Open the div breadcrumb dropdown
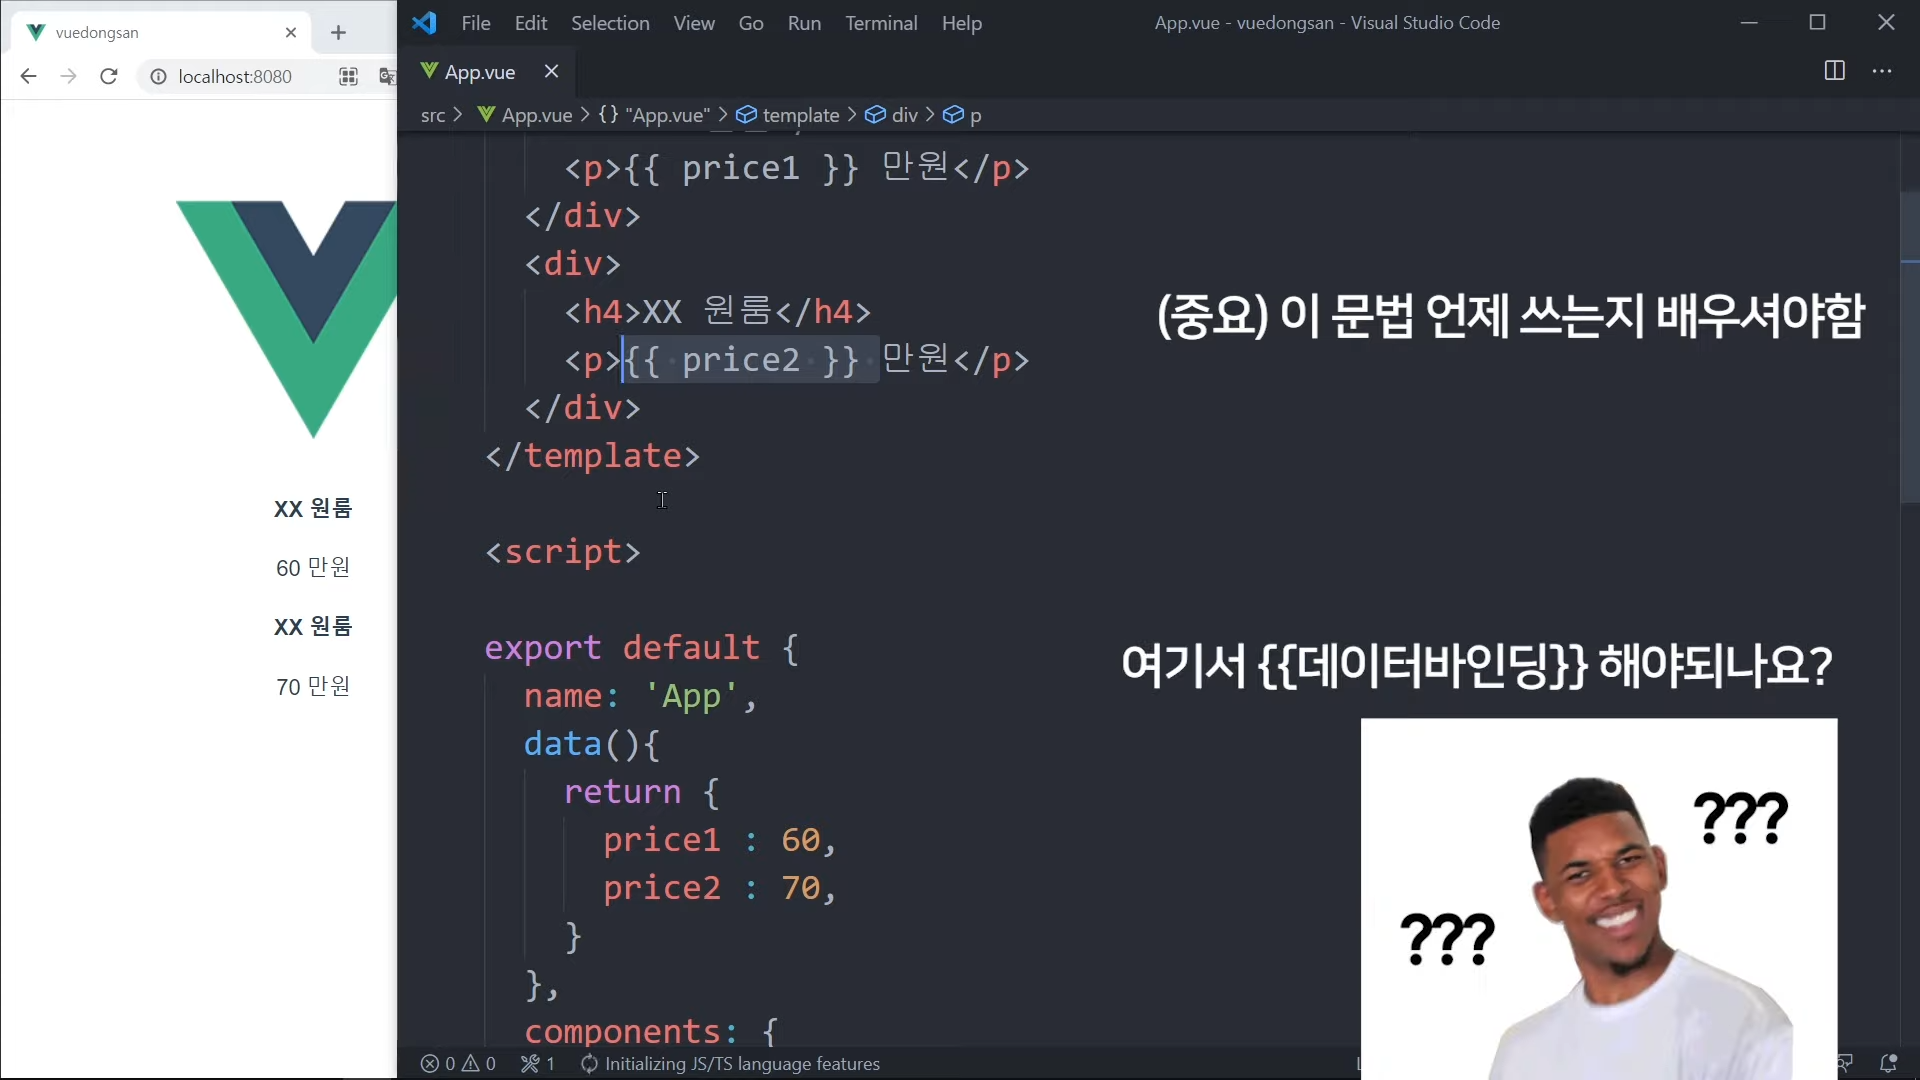This screenshot has height=1080, width=1920. (903, 115)
